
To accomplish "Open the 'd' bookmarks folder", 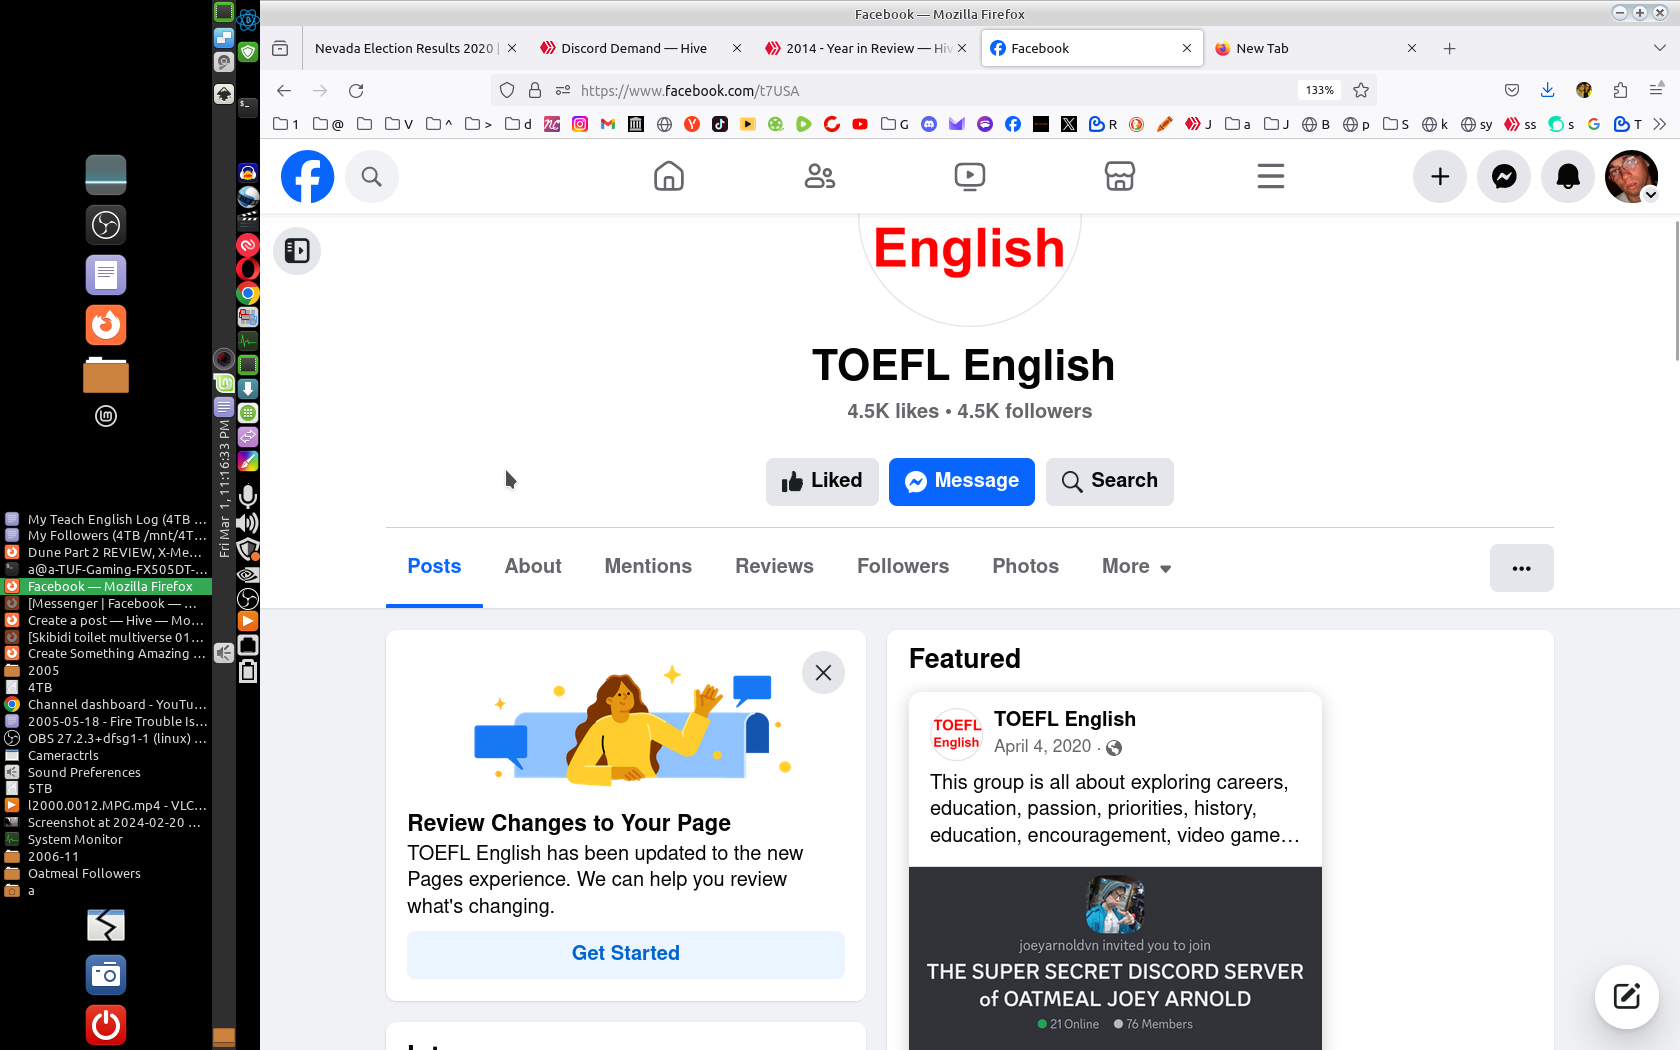I will pyautogui.click(x=518, y=124).
